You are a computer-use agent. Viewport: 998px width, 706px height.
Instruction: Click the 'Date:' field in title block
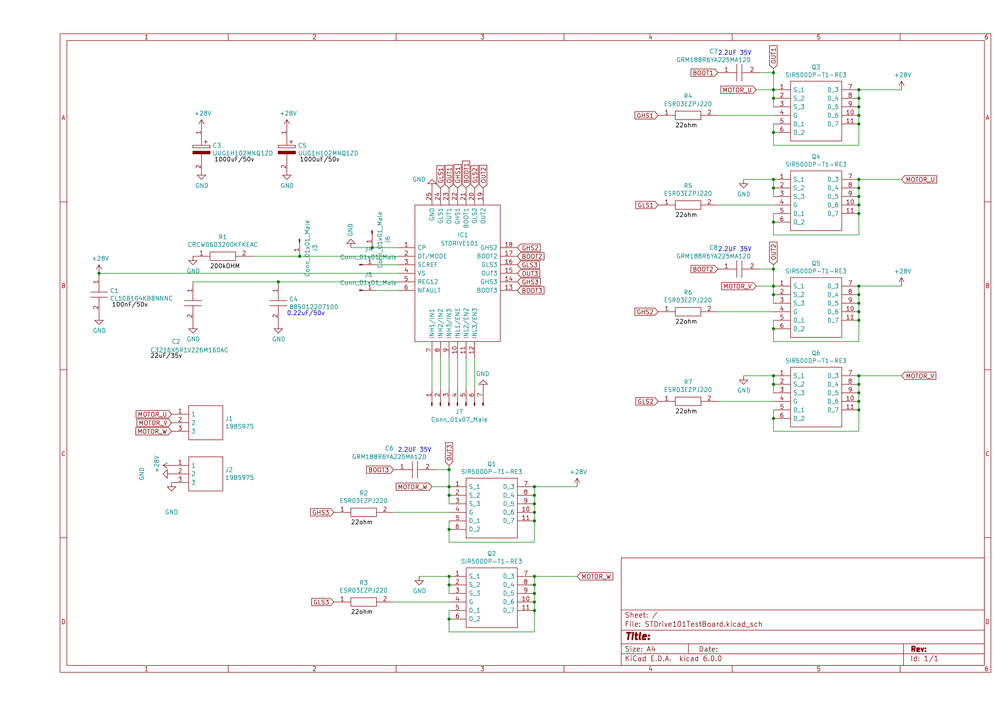[x=708, y=649]
